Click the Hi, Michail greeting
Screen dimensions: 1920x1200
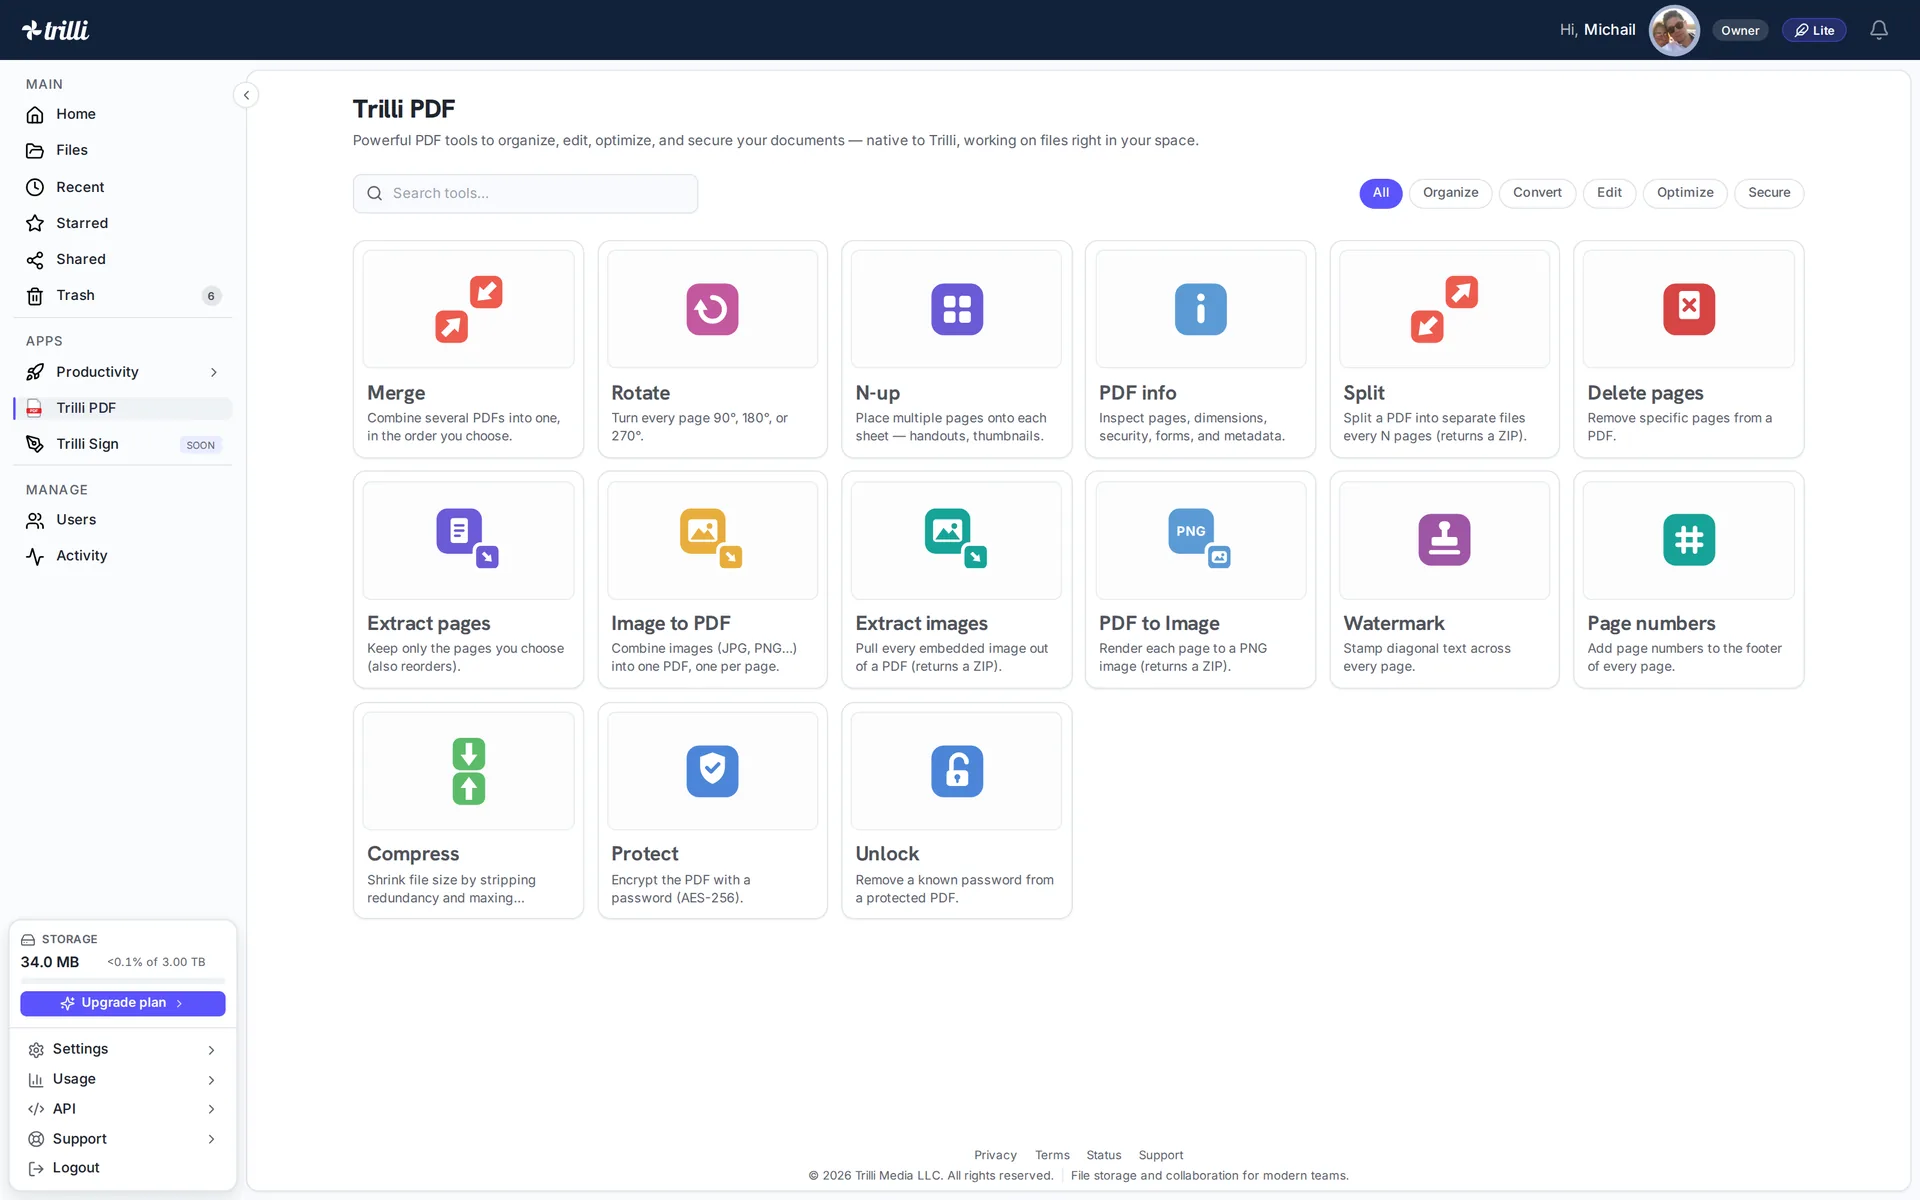tap(1597, 30)
